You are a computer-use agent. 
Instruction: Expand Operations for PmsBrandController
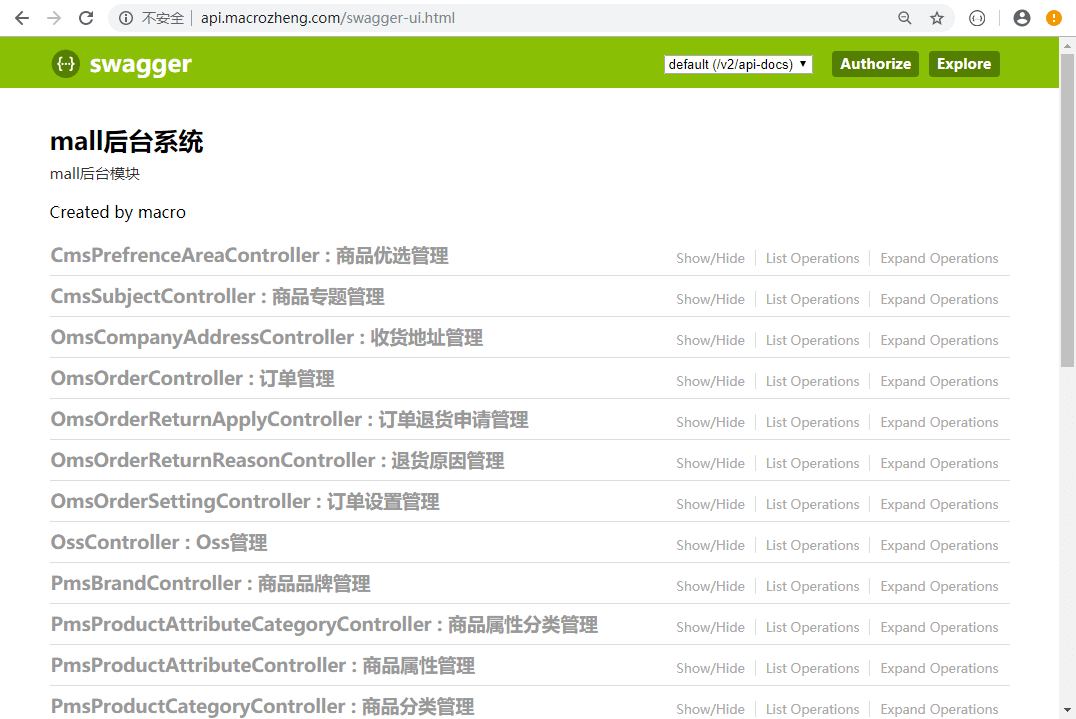tap(939, 587)
